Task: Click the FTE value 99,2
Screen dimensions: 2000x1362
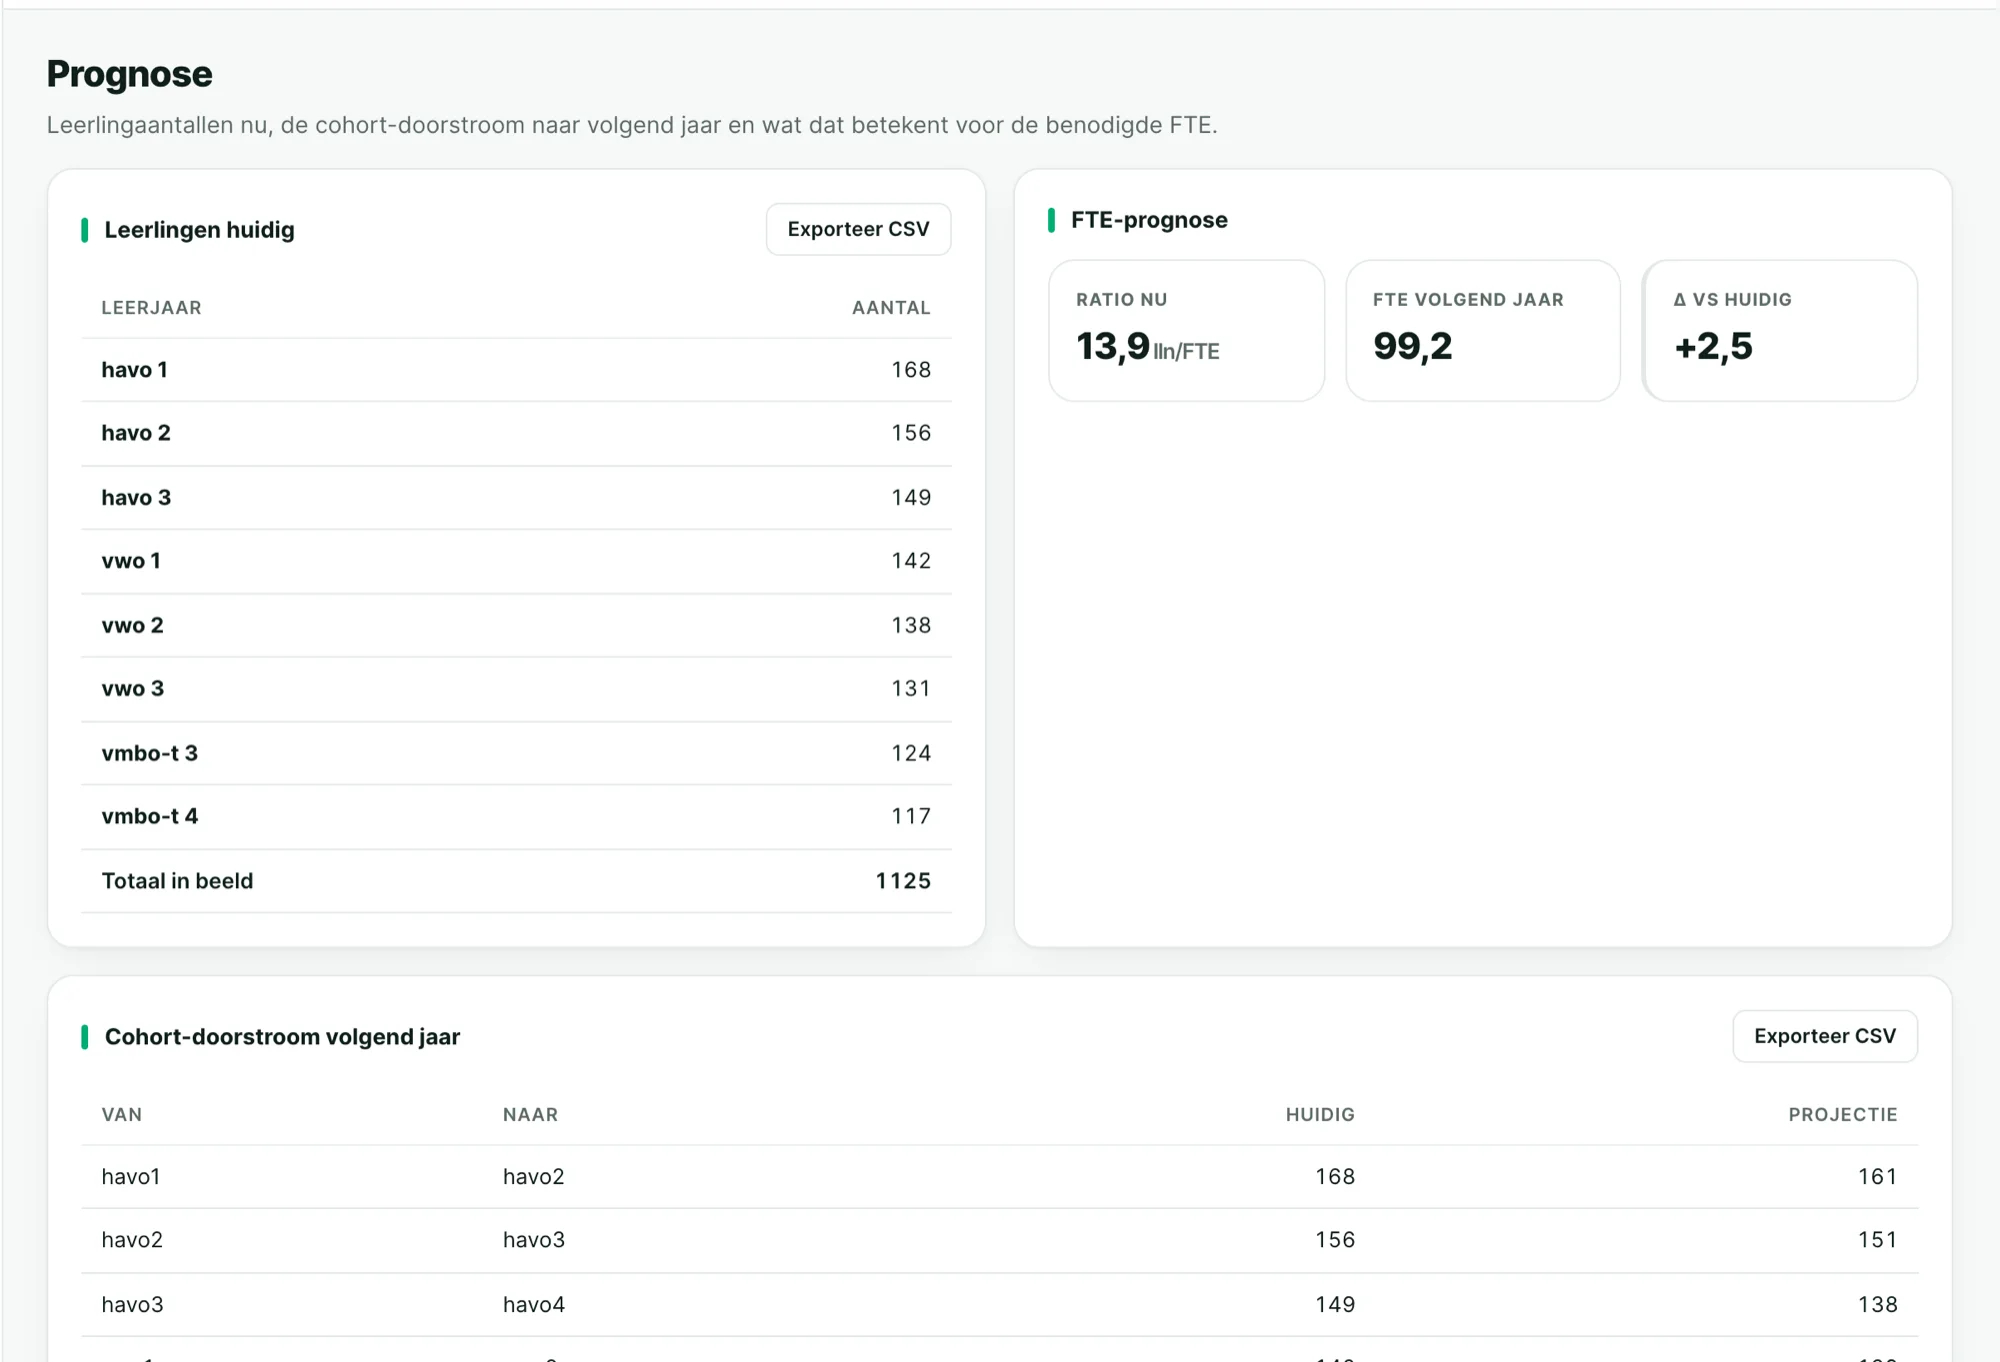Action: coord(1412,346)
